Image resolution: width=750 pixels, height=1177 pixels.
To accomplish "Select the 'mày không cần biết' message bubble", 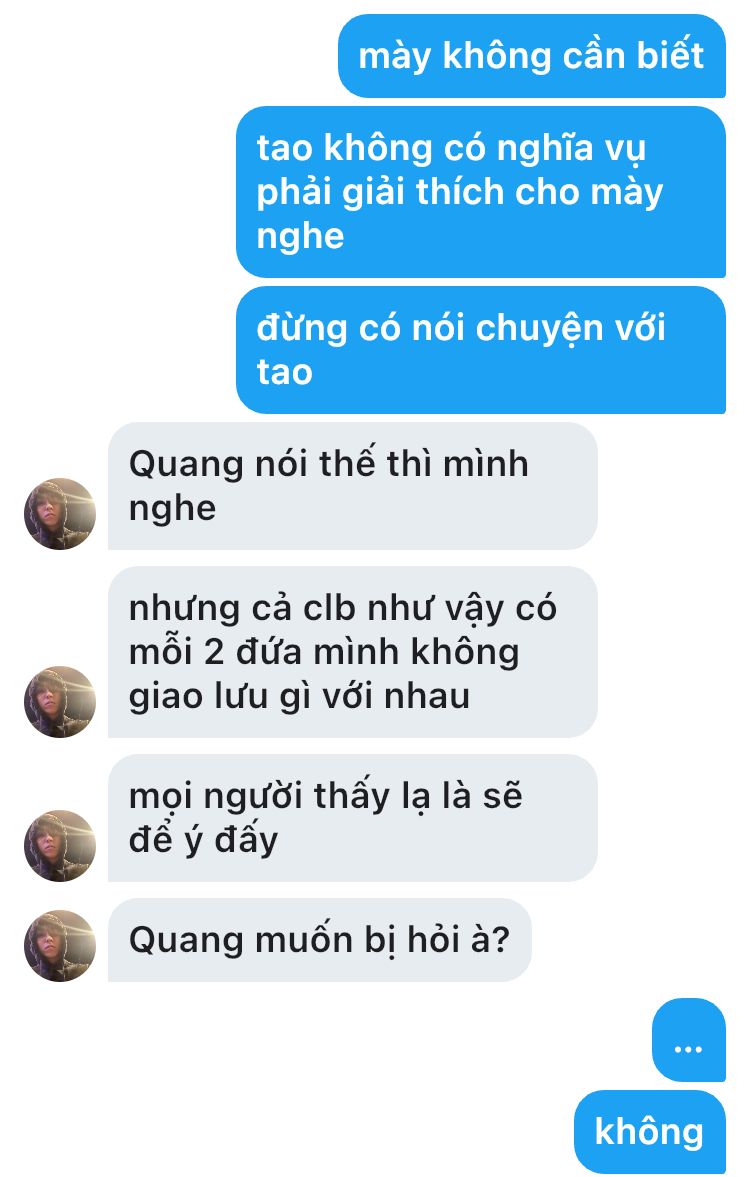I will (532, 56).
